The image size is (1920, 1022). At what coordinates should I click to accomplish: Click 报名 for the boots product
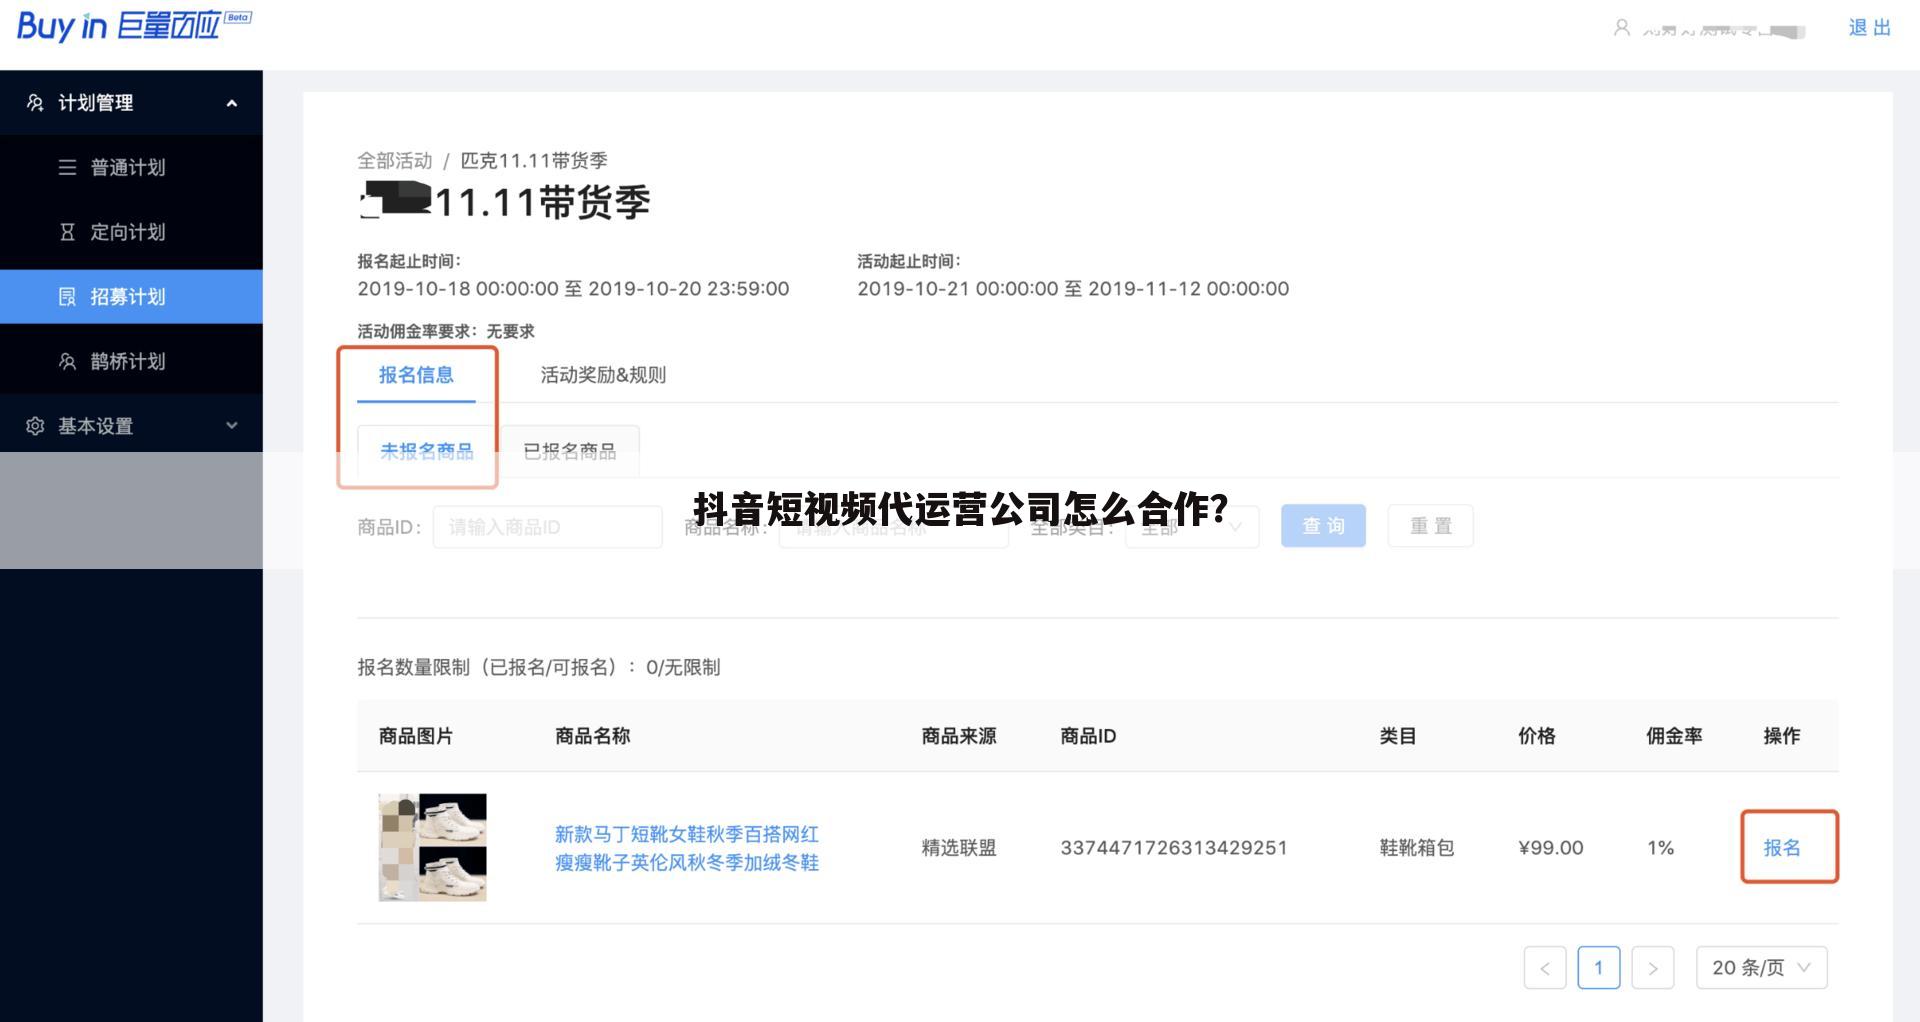click(x=1782, y=848)
